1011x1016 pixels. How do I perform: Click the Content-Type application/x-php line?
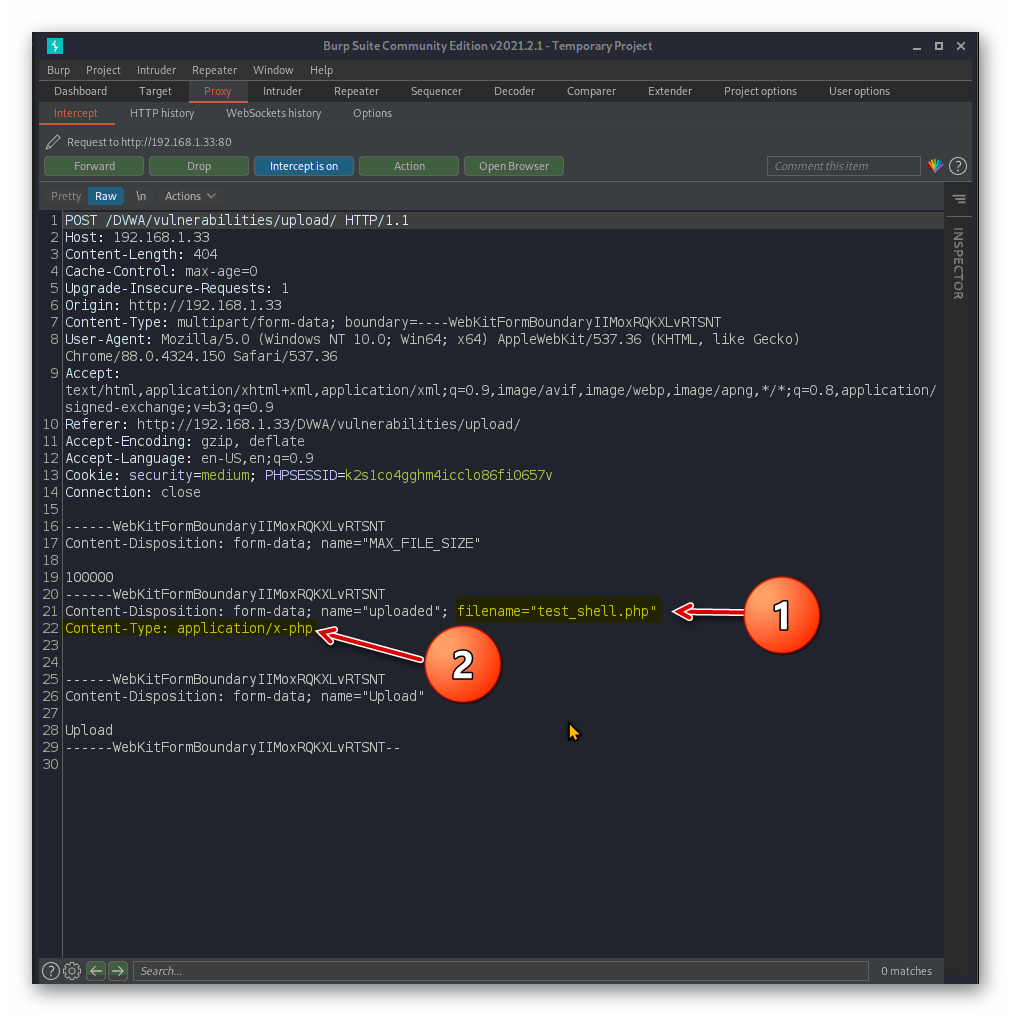point(189,628)
